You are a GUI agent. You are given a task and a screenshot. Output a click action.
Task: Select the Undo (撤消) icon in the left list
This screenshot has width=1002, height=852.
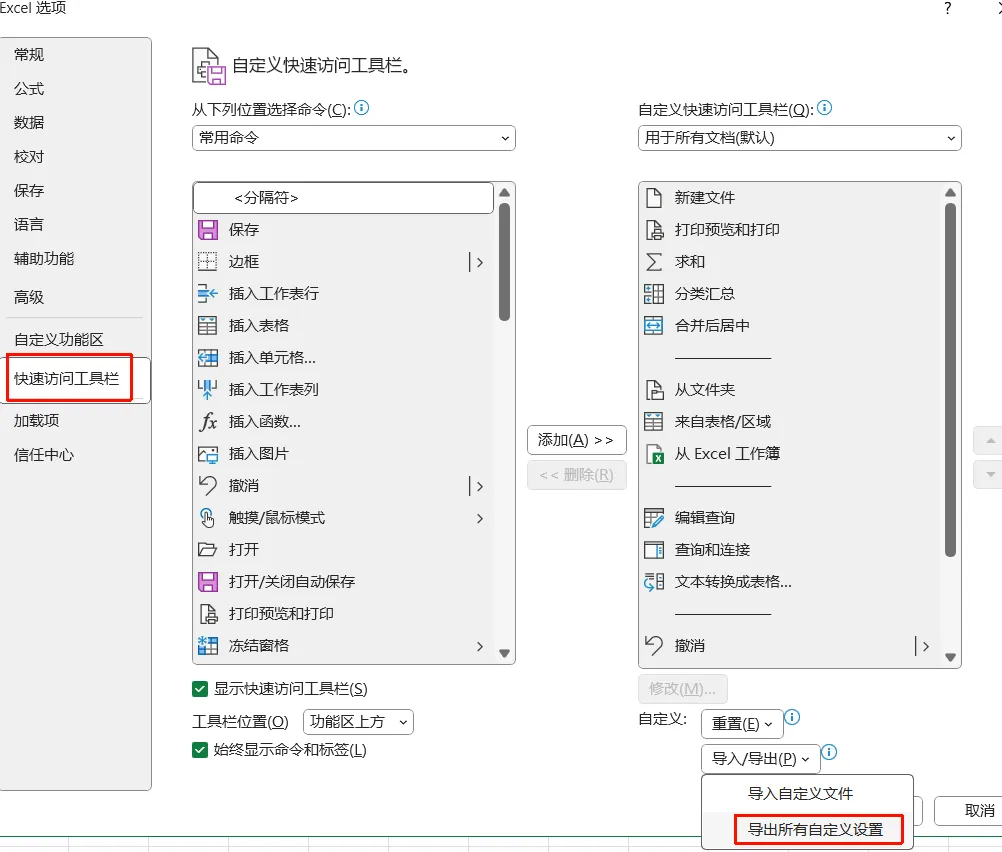click(x=208, y=486)
